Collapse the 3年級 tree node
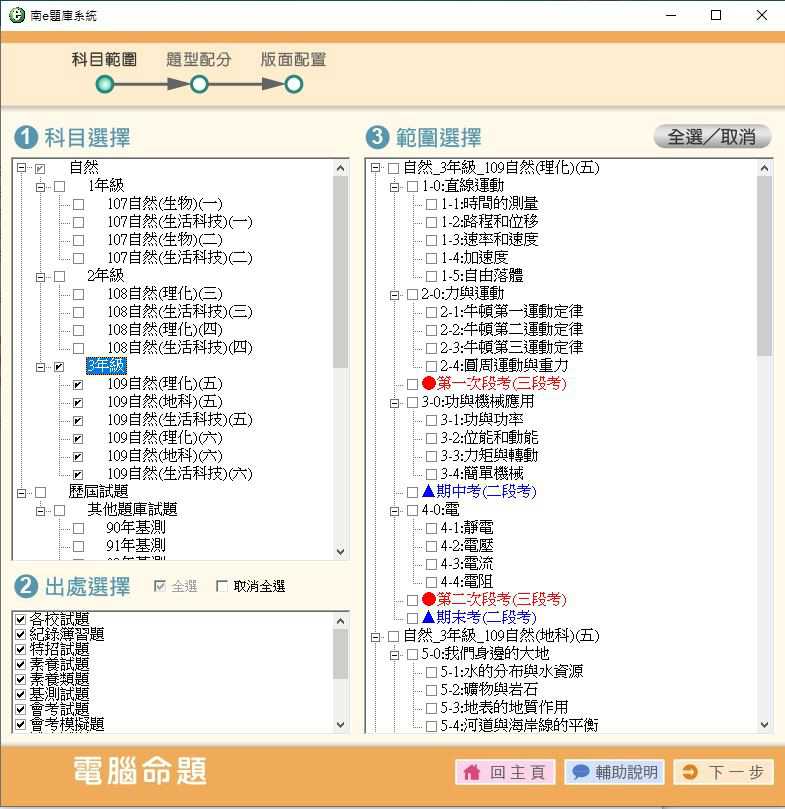785x809 pixels. pyautogui.click(x=40, y=367)
